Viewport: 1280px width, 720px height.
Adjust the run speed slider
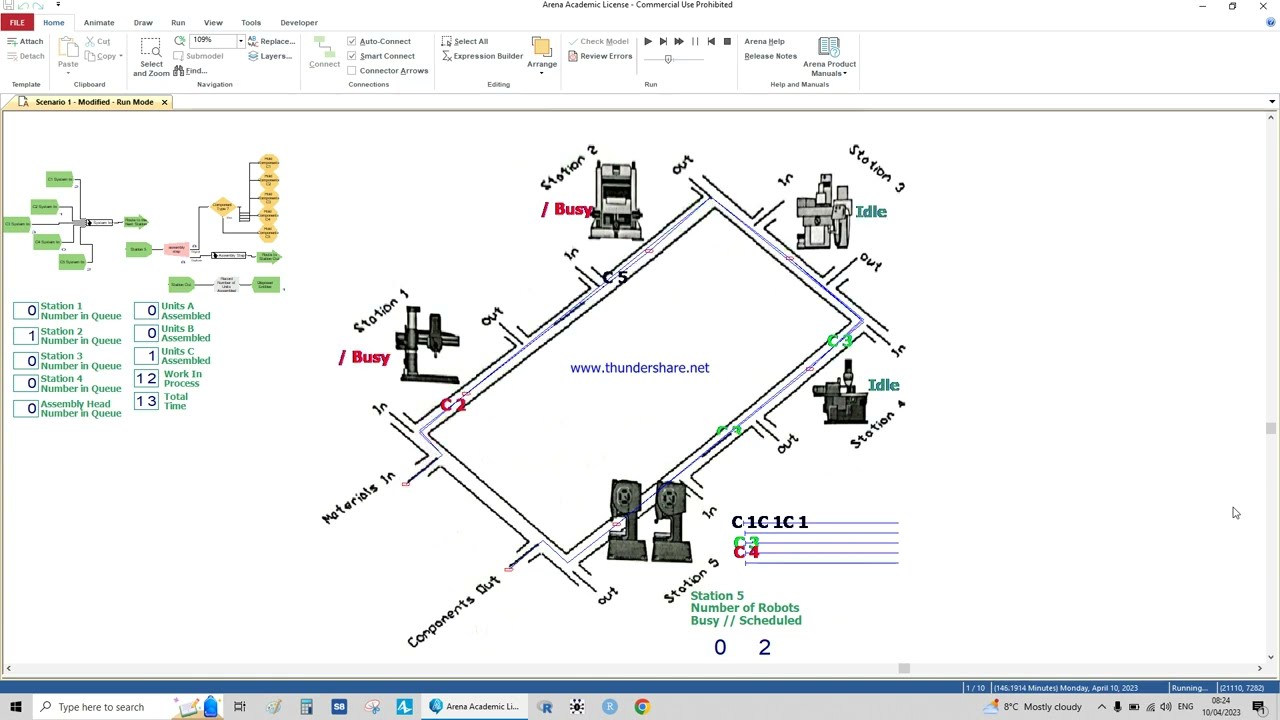pos(668,59)
